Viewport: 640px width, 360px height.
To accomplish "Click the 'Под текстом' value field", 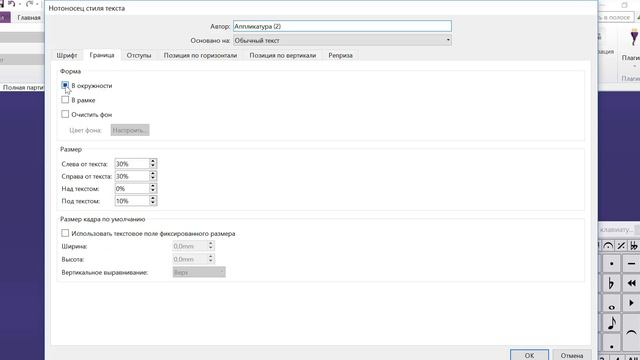I will point(132,201).
